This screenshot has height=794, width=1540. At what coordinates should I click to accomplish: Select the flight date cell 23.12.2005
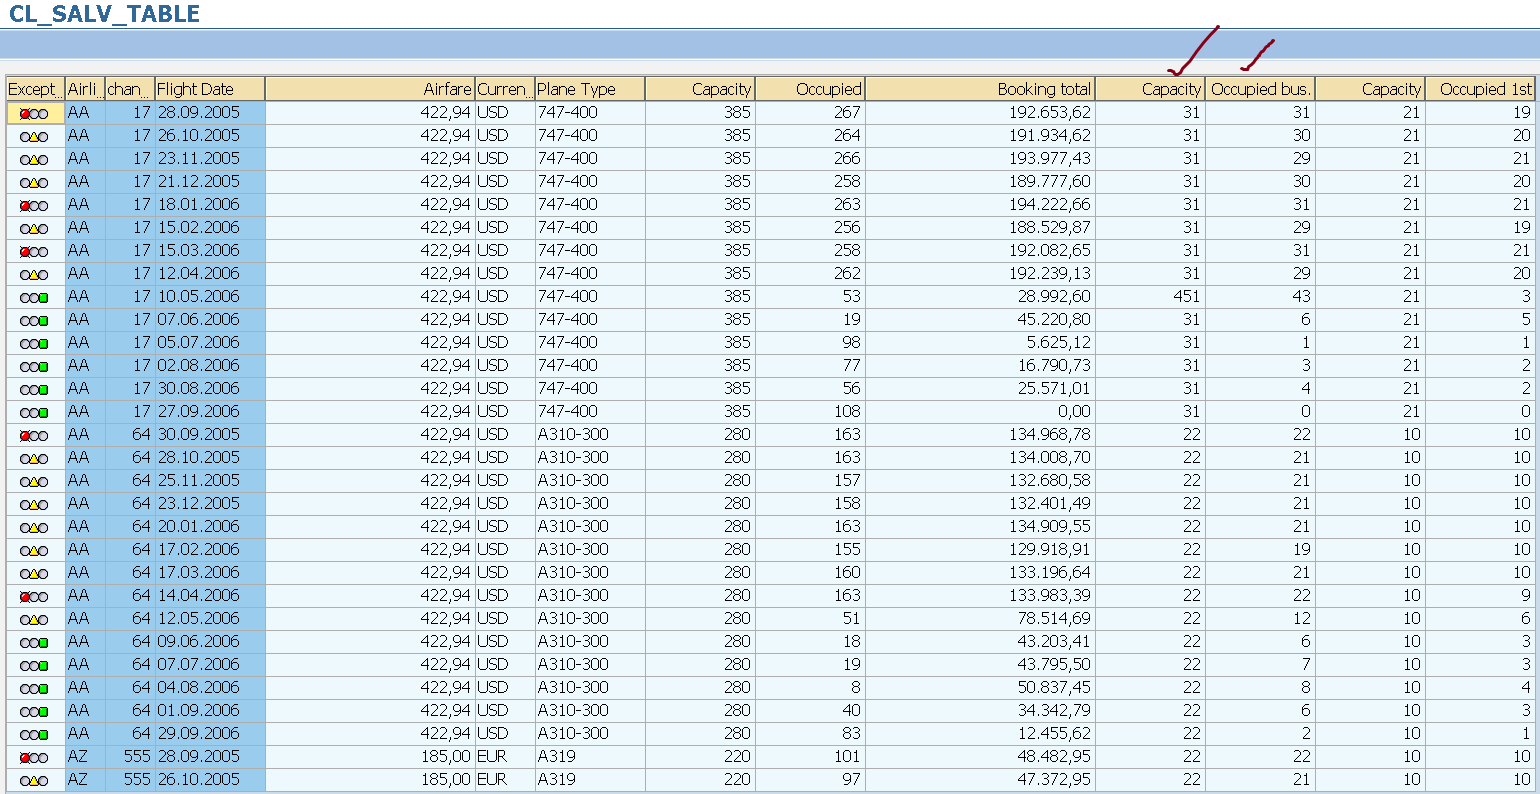pos(210,504)
